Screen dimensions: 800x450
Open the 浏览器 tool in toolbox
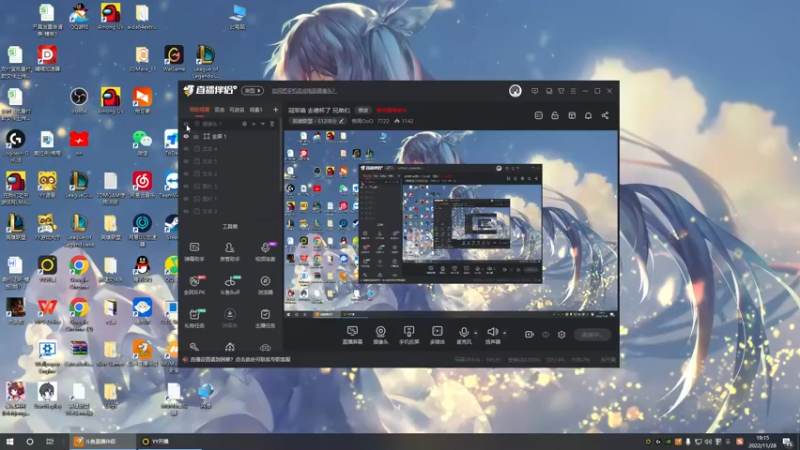265,285
